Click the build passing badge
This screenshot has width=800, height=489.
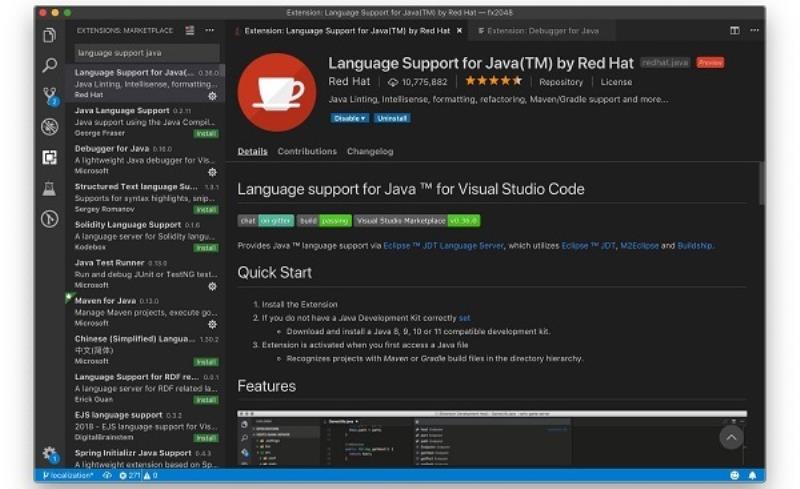pyautogui.click(x=324, y=221)
